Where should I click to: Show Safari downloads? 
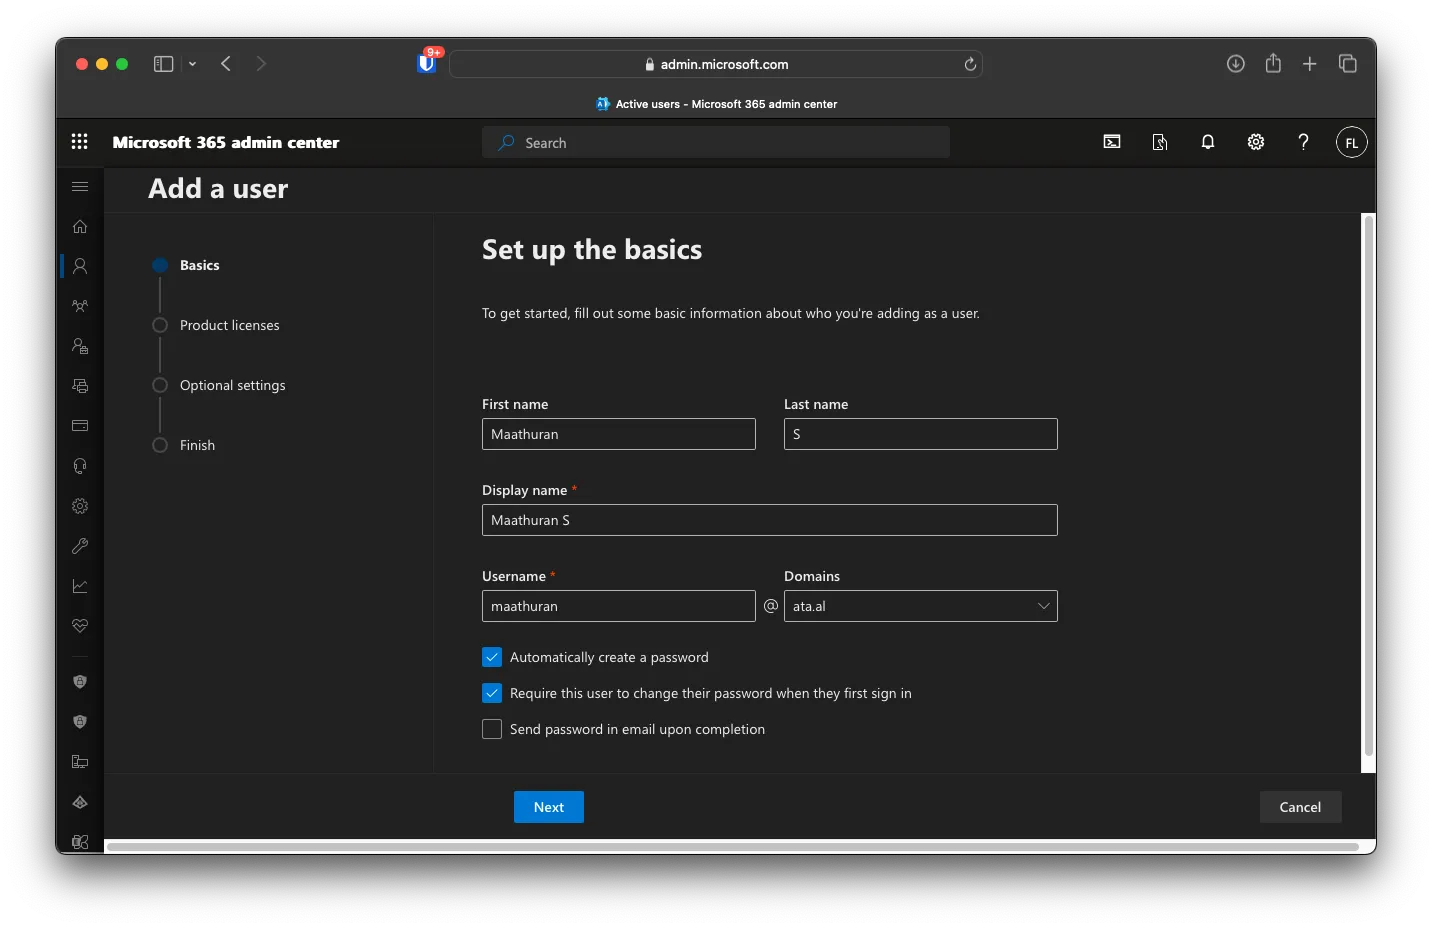click(x=1236, y=64)
